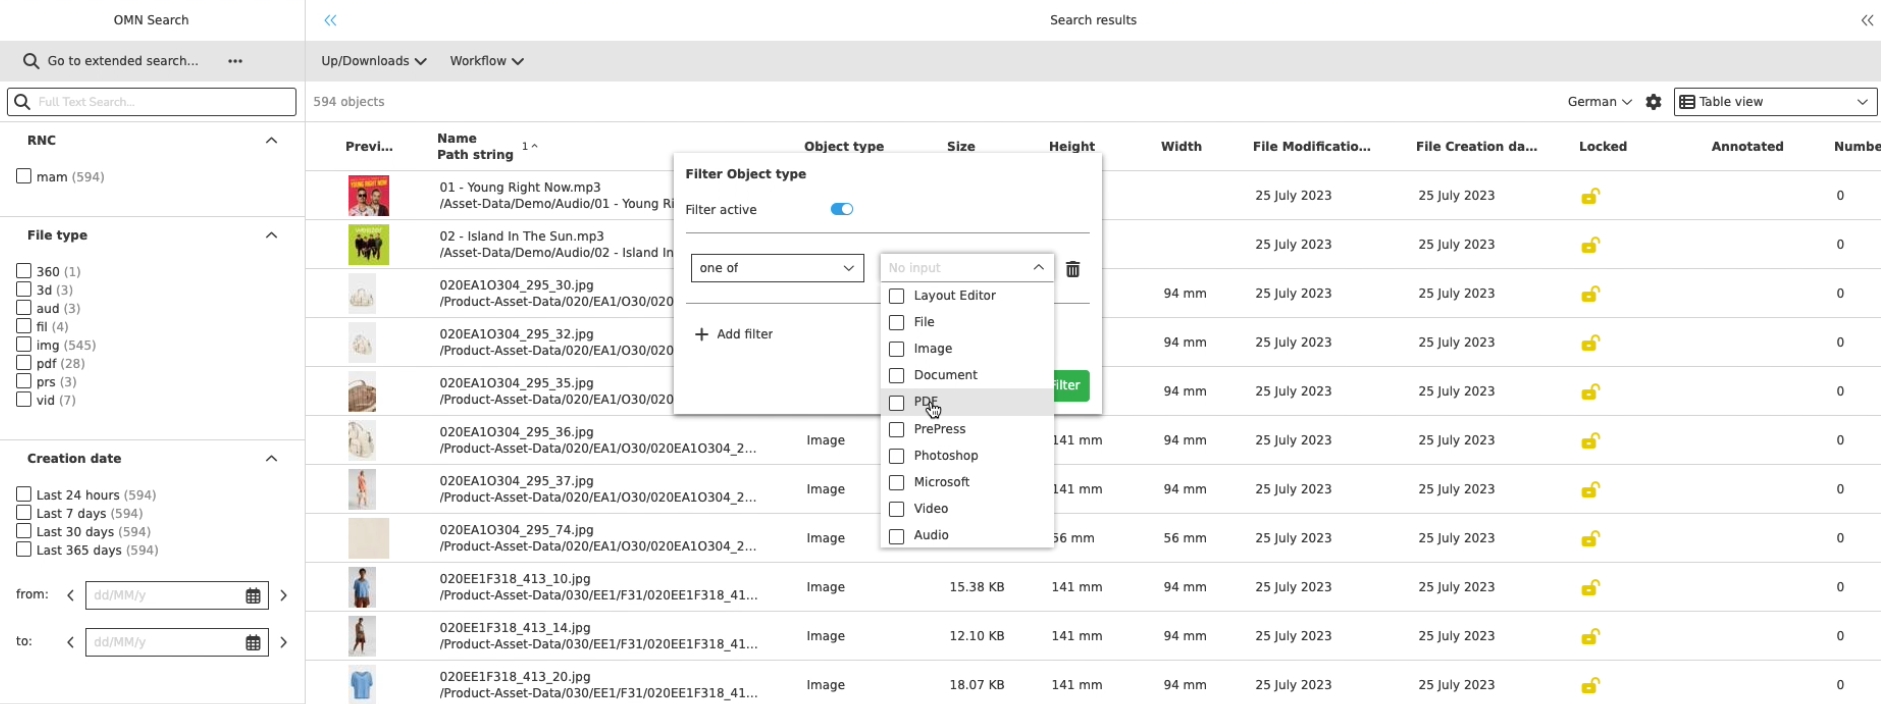The width and height of the screenshot is (1881, 704).
Task: Open the 'to' date calendar picker
Action: (253, 643)
